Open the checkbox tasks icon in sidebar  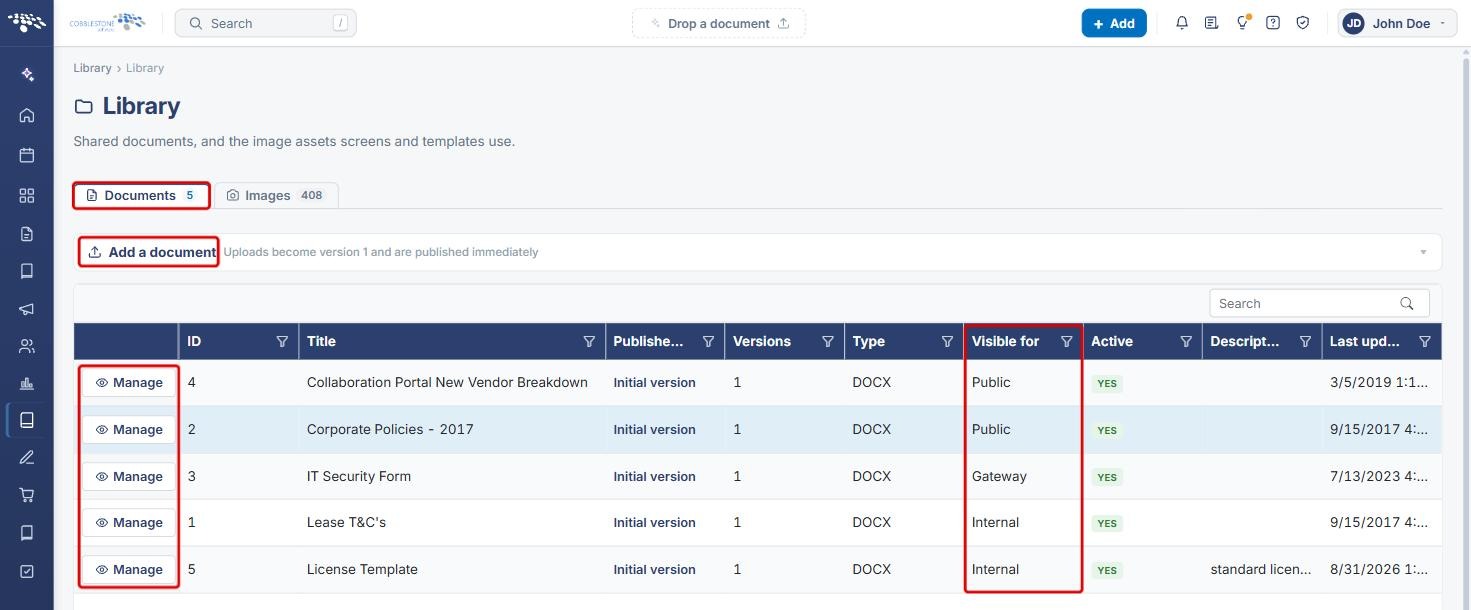click(x=27, y=571)
